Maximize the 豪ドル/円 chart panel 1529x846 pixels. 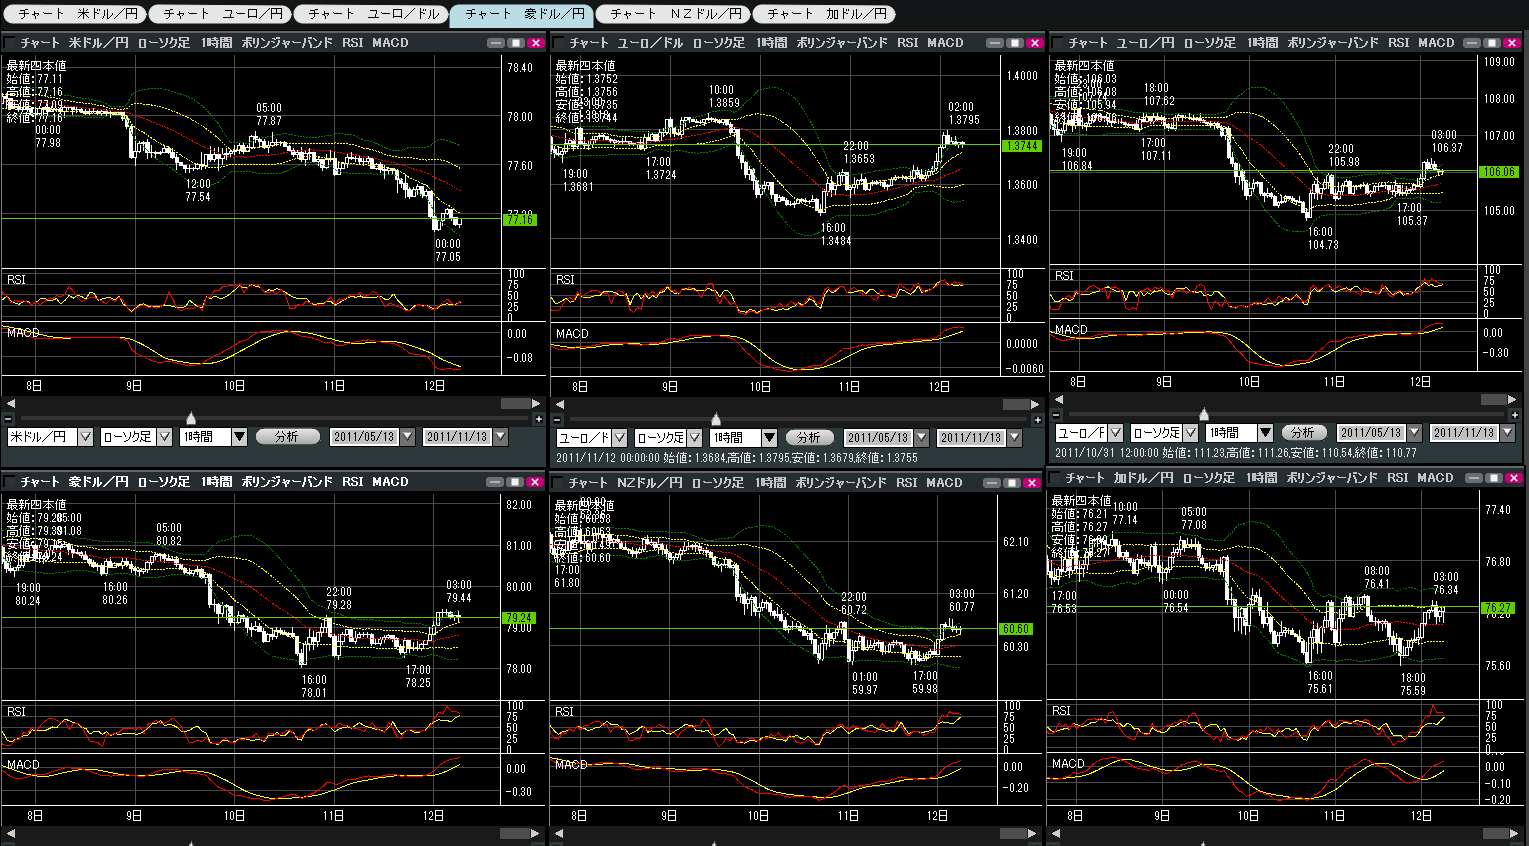click(515, 482)
